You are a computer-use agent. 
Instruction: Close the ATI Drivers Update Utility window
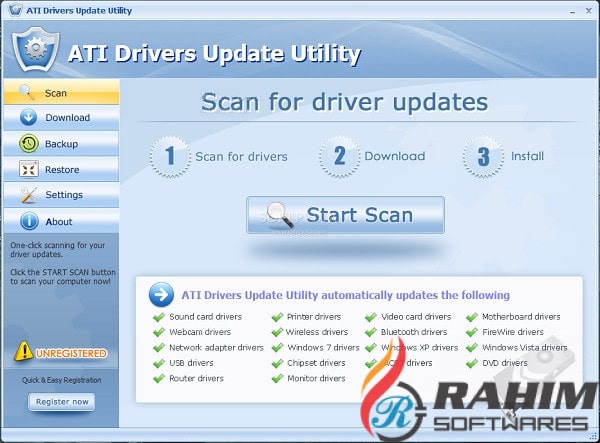[x=589, y=11]
